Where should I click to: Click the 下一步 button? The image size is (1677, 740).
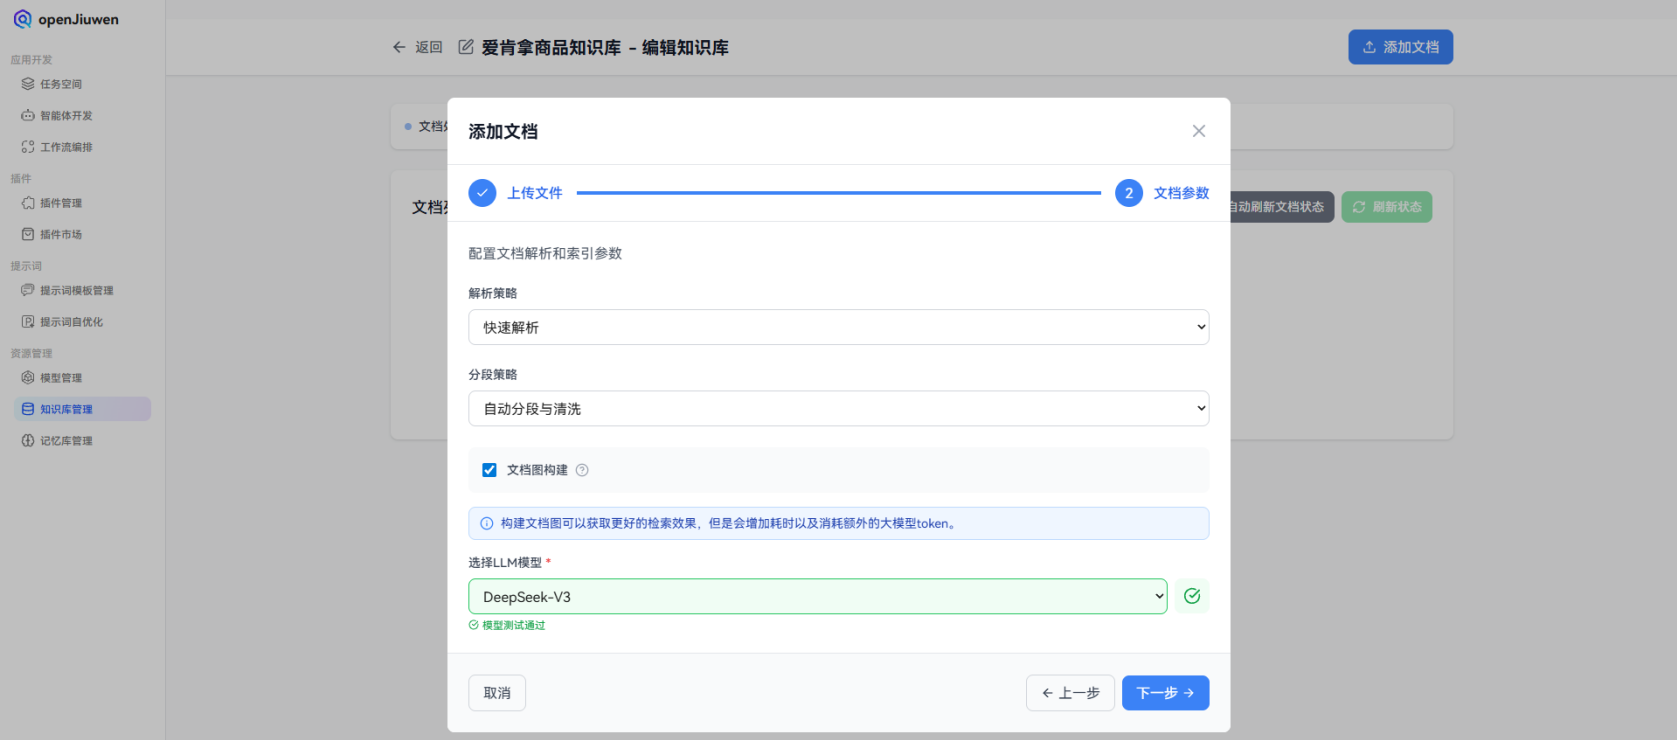(x=1165, y=693)
